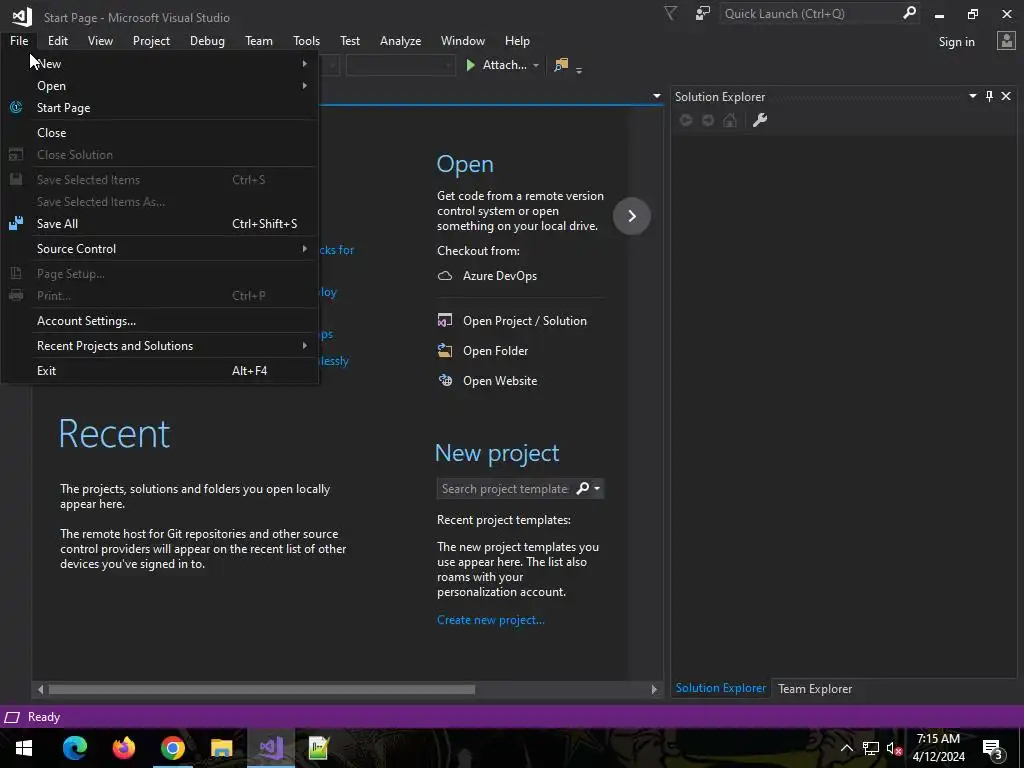Screen dimensions: 1024x768
Task: Click the green Attach play icon
Action: click(470, 65)
